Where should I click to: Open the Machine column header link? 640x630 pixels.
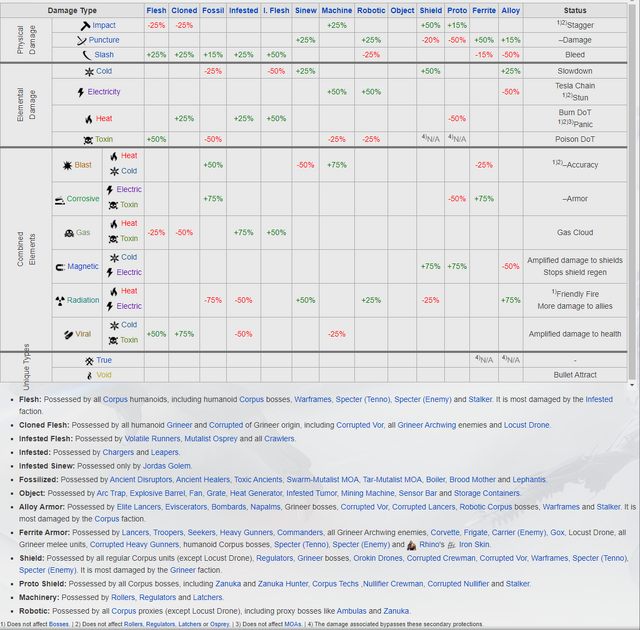[337, 11]
